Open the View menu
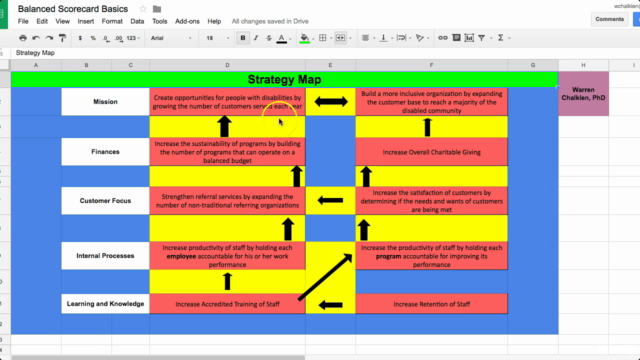 pos(62,21)
